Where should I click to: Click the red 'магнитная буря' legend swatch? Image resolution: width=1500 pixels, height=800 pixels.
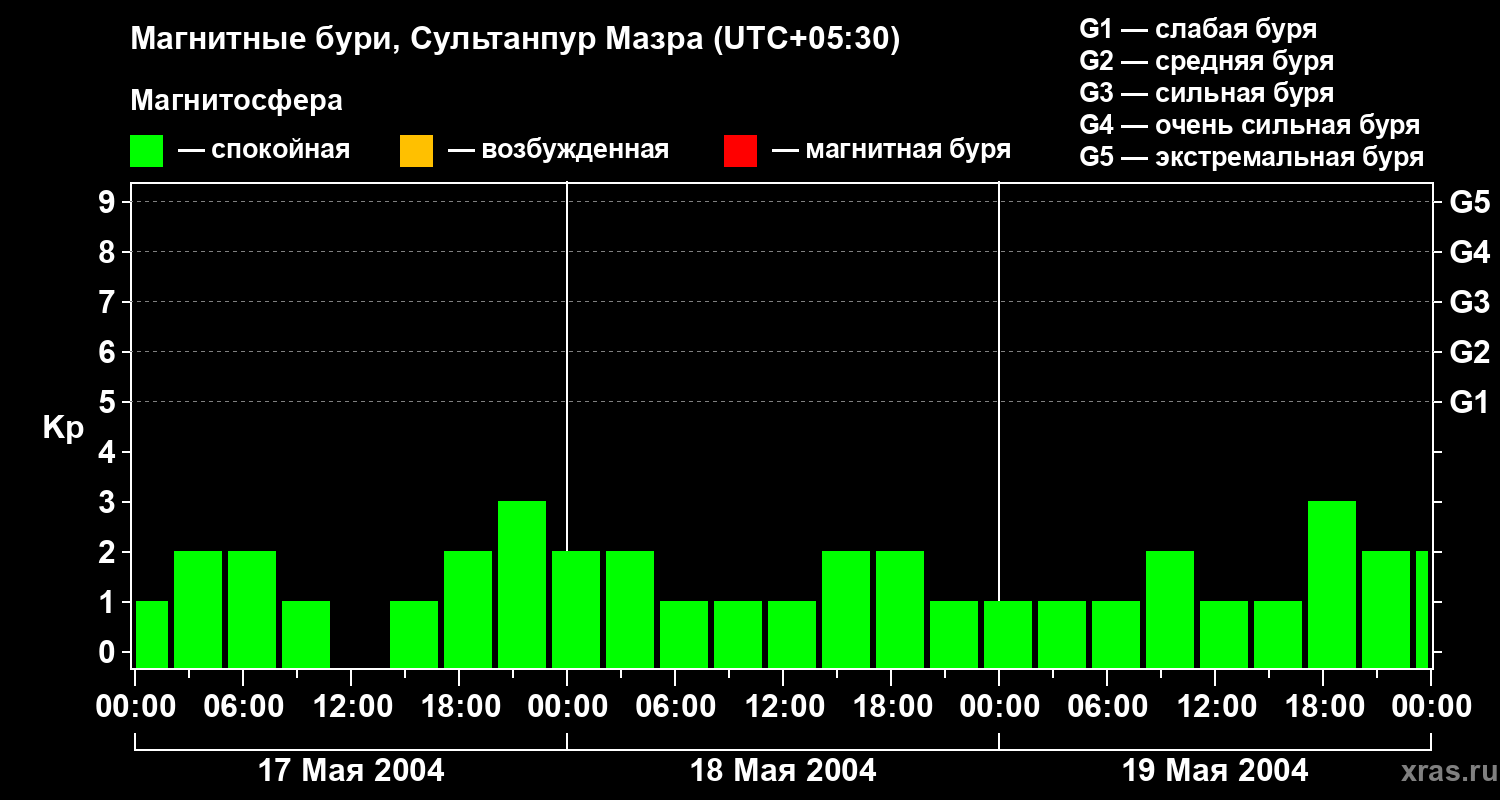coord(740,151)
